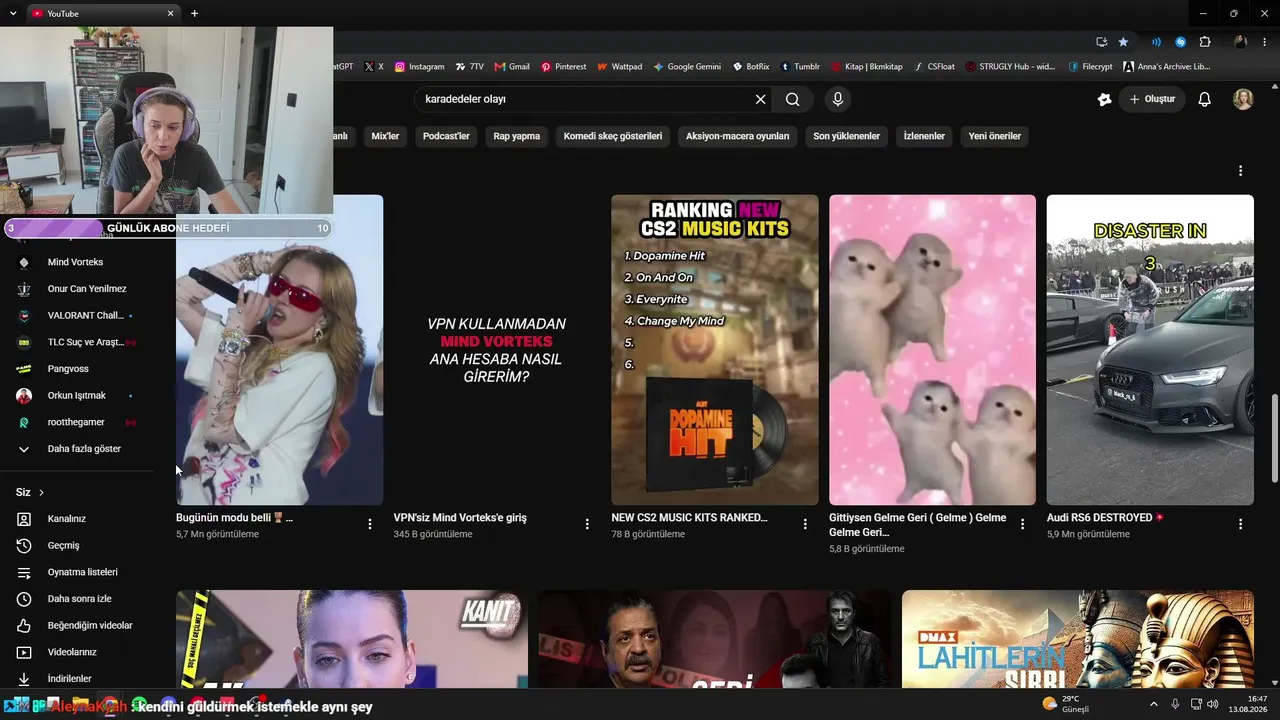Select the Komedi skeç gösterileri chip
The image size is (1280, 720).
pyautogui.click(x=613, y=136)
